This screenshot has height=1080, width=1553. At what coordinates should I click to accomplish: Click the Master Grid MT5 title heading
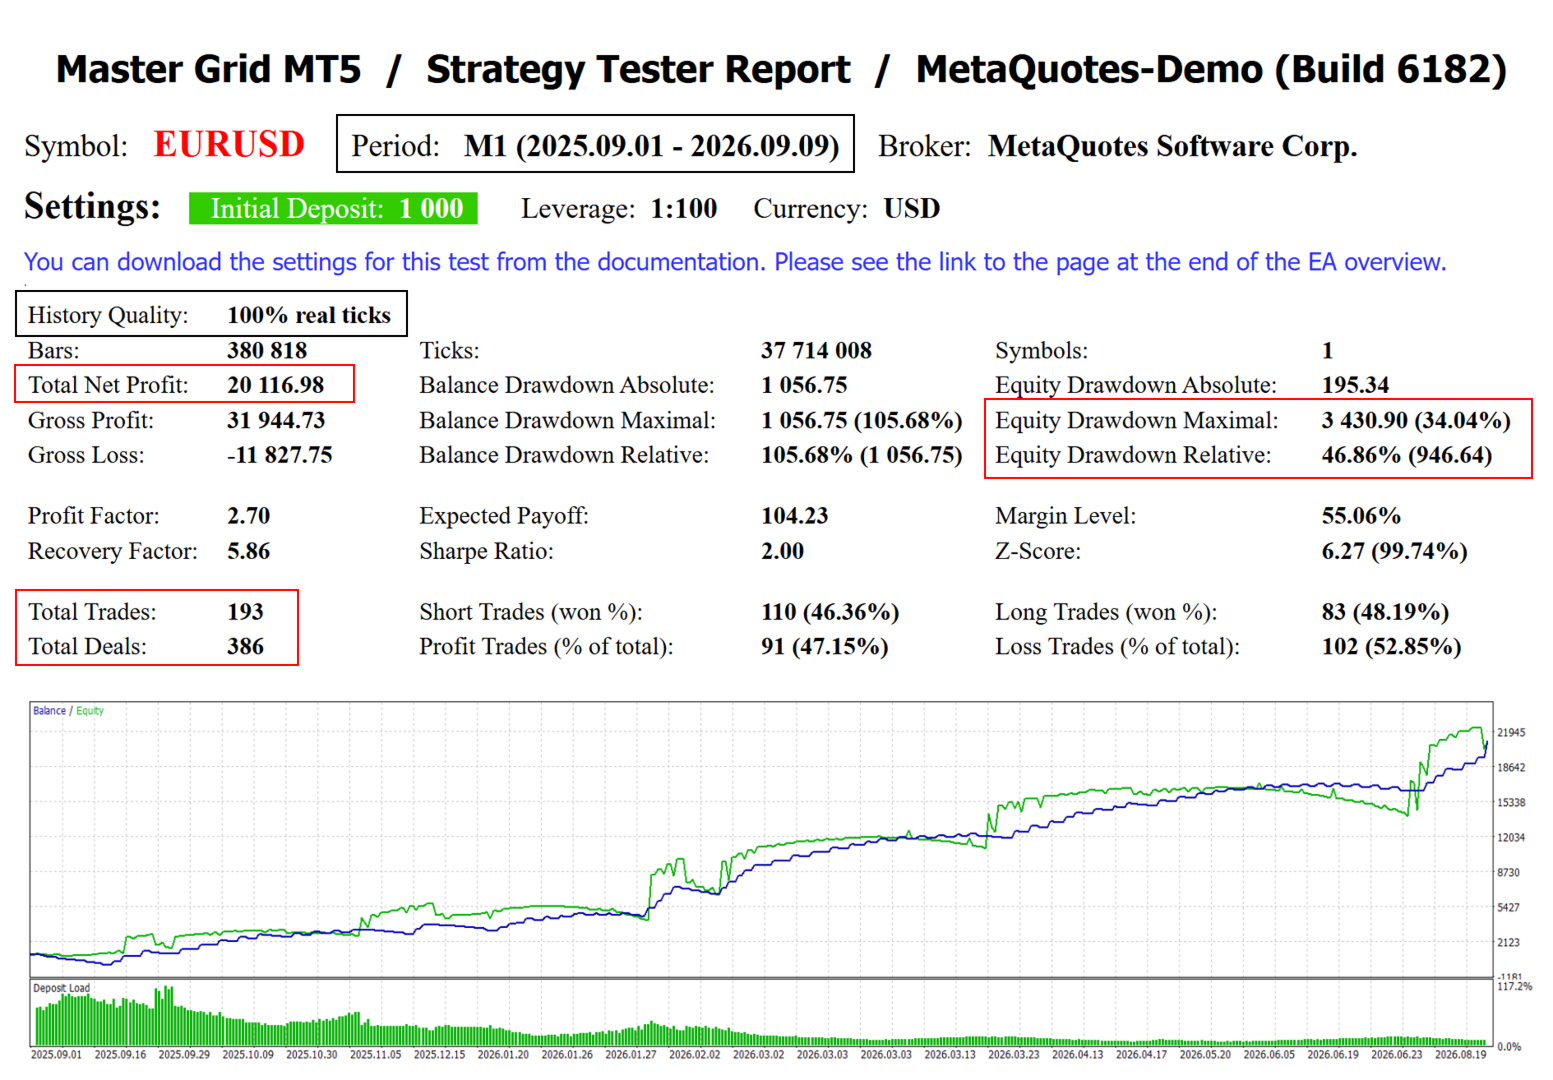208,69
